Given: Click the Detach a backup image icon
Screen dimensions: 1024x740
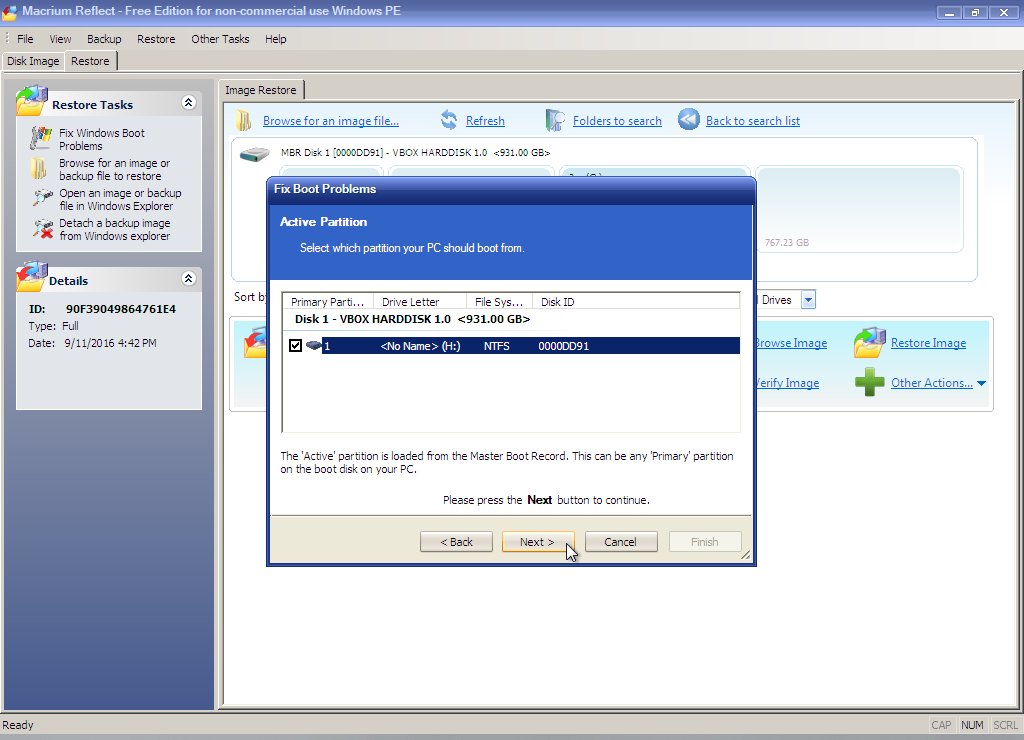Looking at the screenshot, I should (41, 229).
